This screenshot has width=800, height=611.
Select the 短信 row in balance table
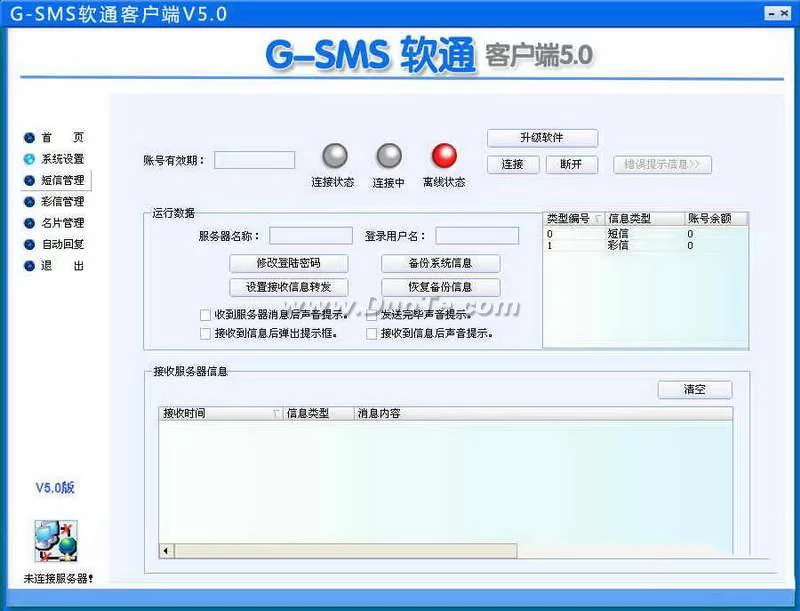click(645, 234)
